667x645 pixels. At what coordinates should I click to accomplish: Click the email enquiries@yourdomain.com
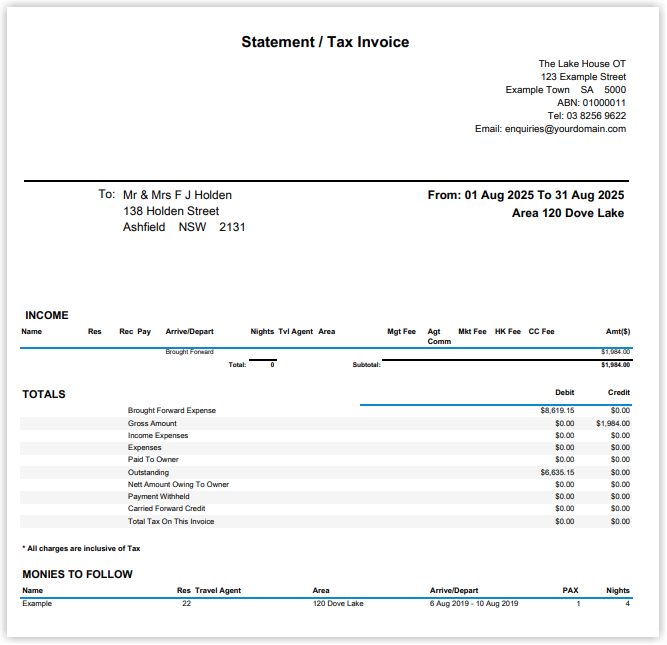[565, 129]
